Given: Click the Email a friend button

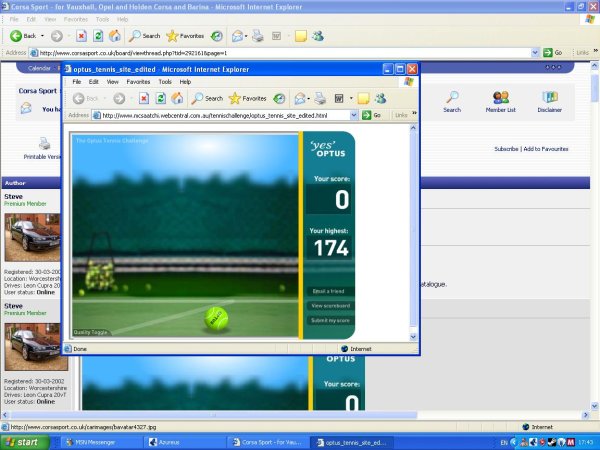Looking at the screenshot, I should 330,291.
